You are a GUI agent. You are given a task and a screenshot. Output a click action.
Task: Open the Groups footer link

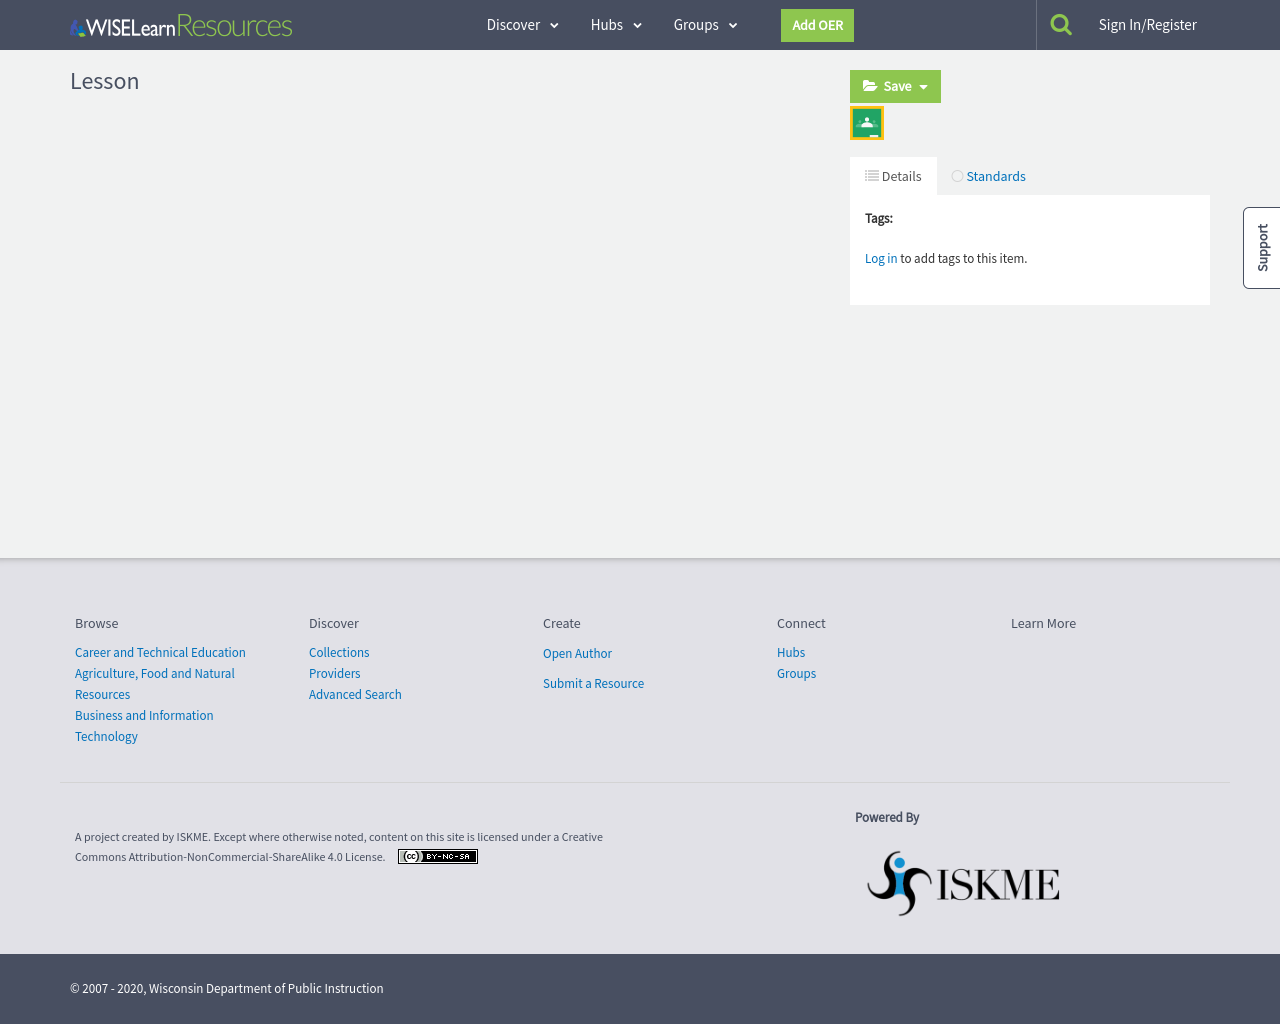pos(796,673)
